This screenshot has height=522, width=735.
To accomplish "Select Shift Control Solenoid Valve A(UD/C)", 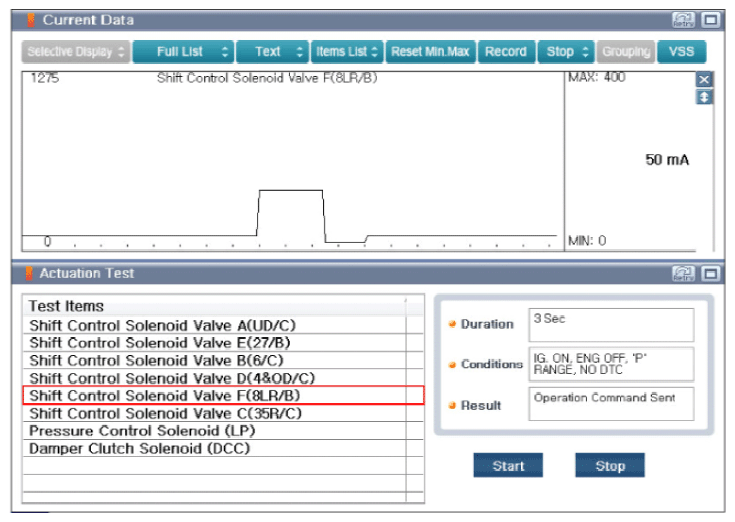I will [215, 325].
